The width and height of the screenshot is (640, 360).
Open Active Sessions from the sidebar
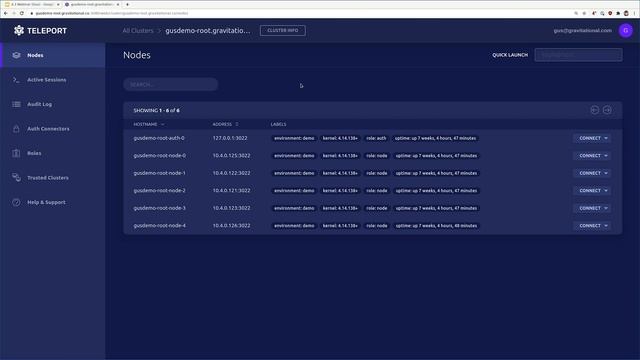[x=53, y=80]
